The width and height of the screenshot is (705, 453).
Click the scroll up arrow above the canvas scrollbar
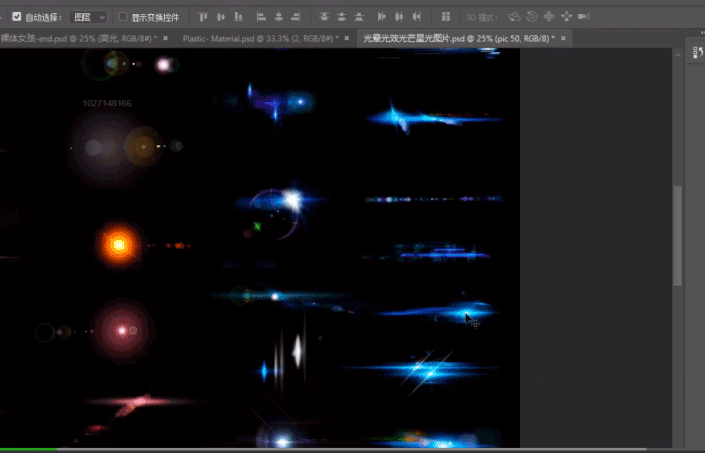pos(678,55)
